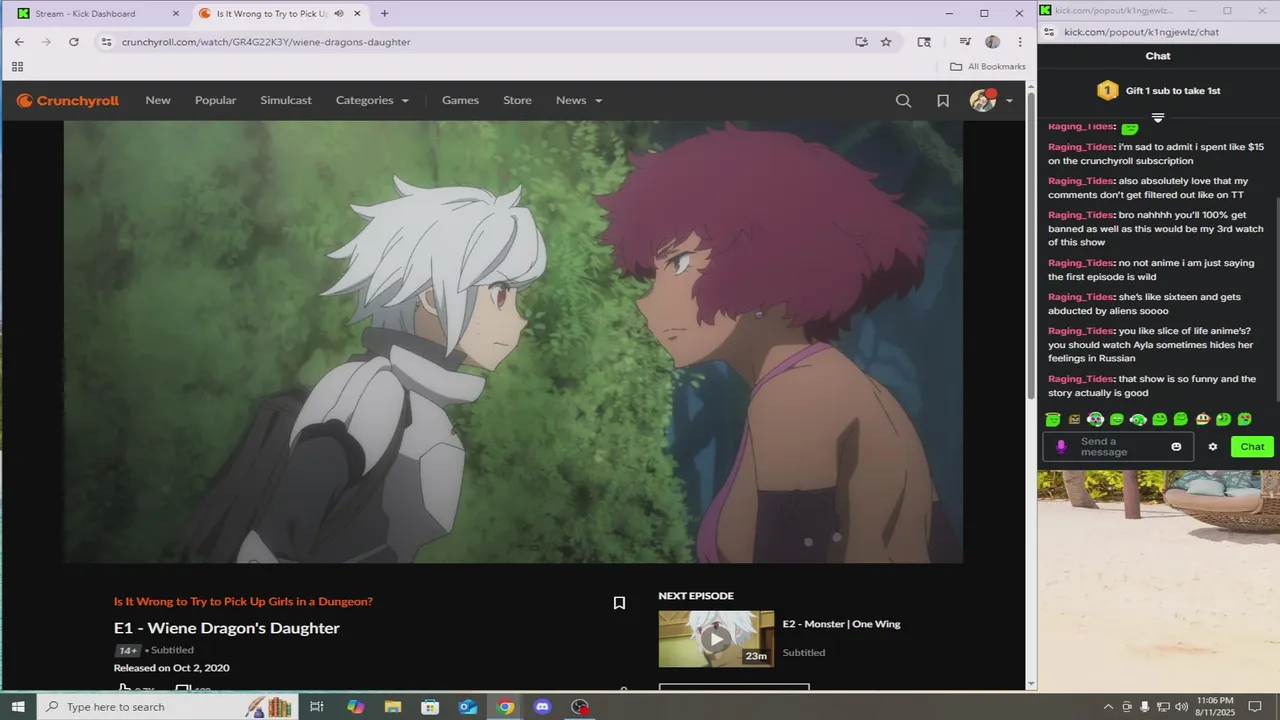The image size is (1280, 720).
Task: Bookmark this tab with the star icon
Action: click(886, 42)
